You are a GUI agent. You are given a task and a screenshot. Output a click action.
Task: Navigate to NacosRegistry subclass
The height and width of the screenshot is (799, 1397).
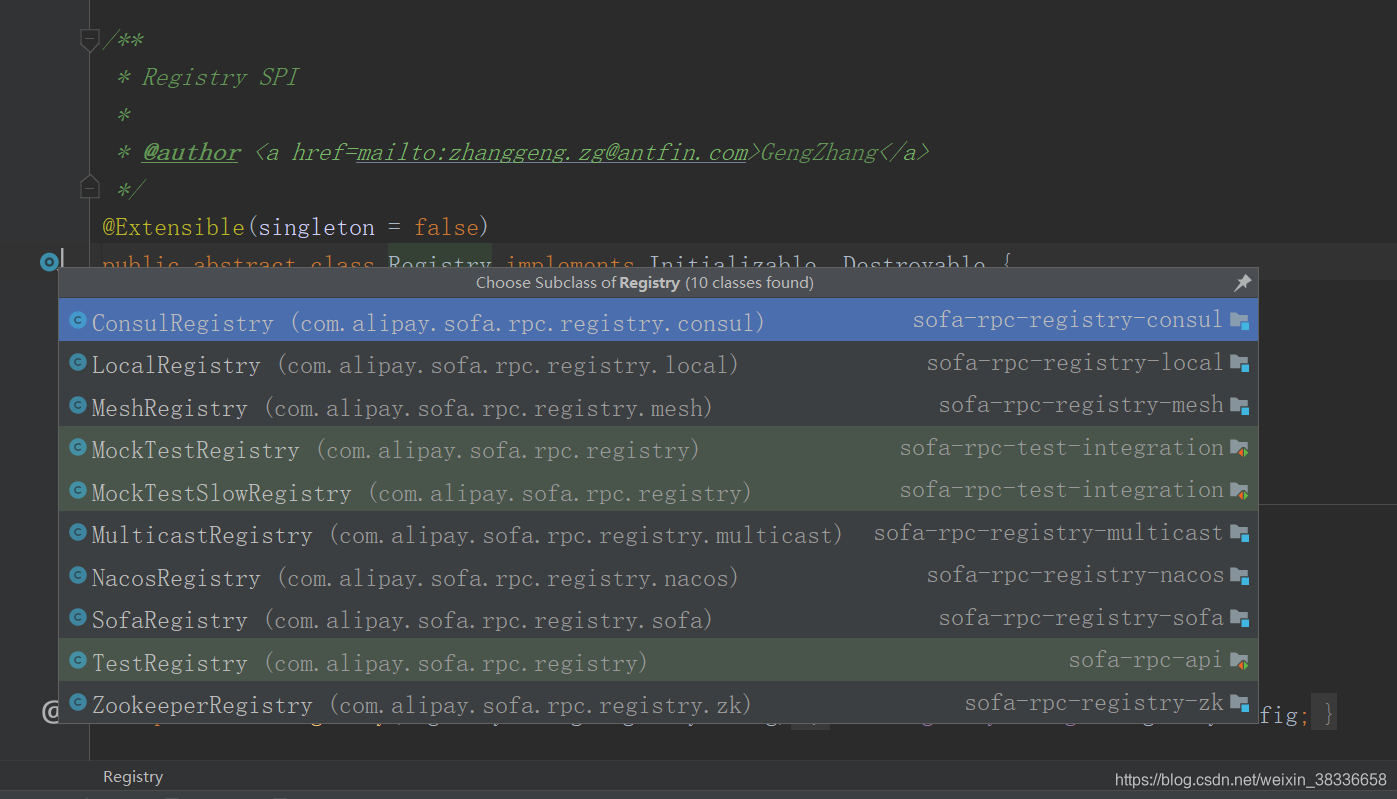(x=658, y=576)
